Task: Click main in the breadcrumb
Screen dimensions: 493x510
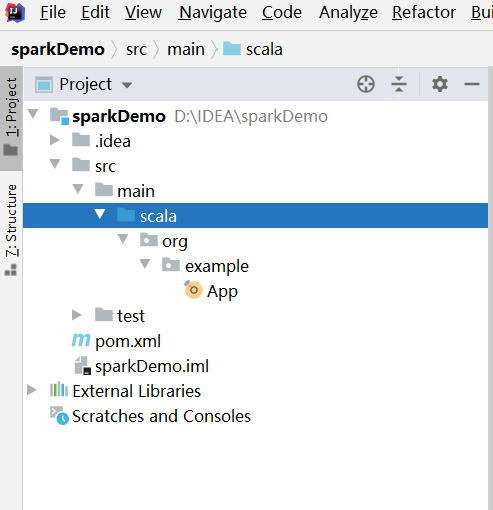Action: tap(186, 49)
